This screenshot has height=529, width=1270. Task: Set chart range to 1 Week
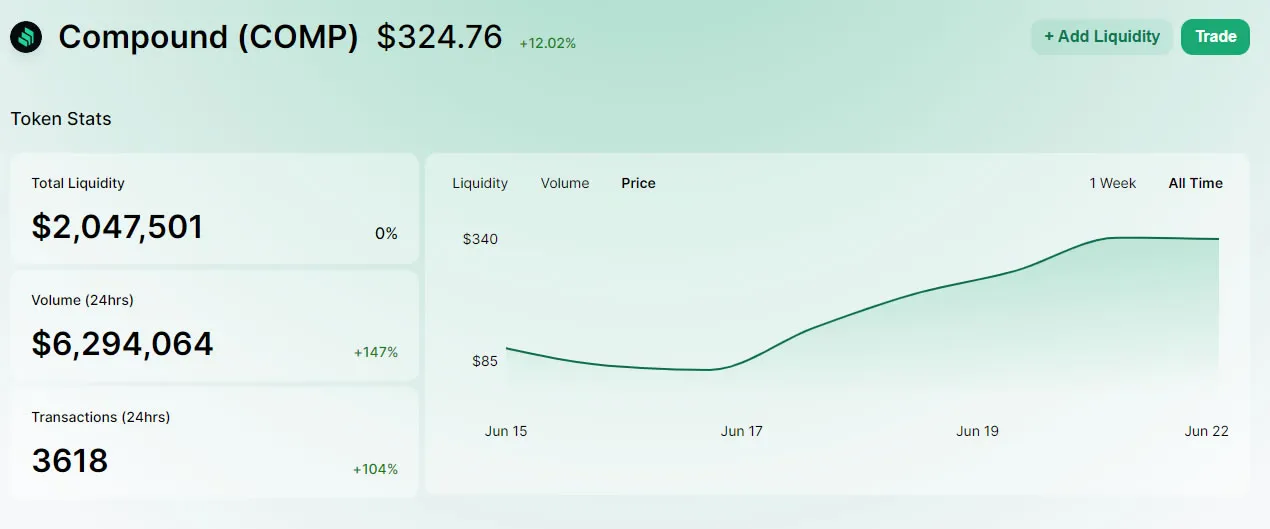click(x=1113, y=183)
